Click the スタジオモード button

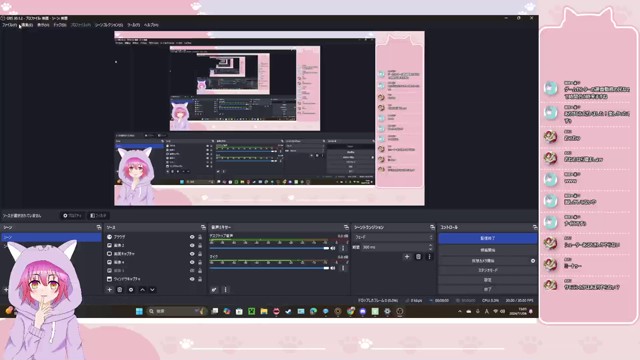488,270
